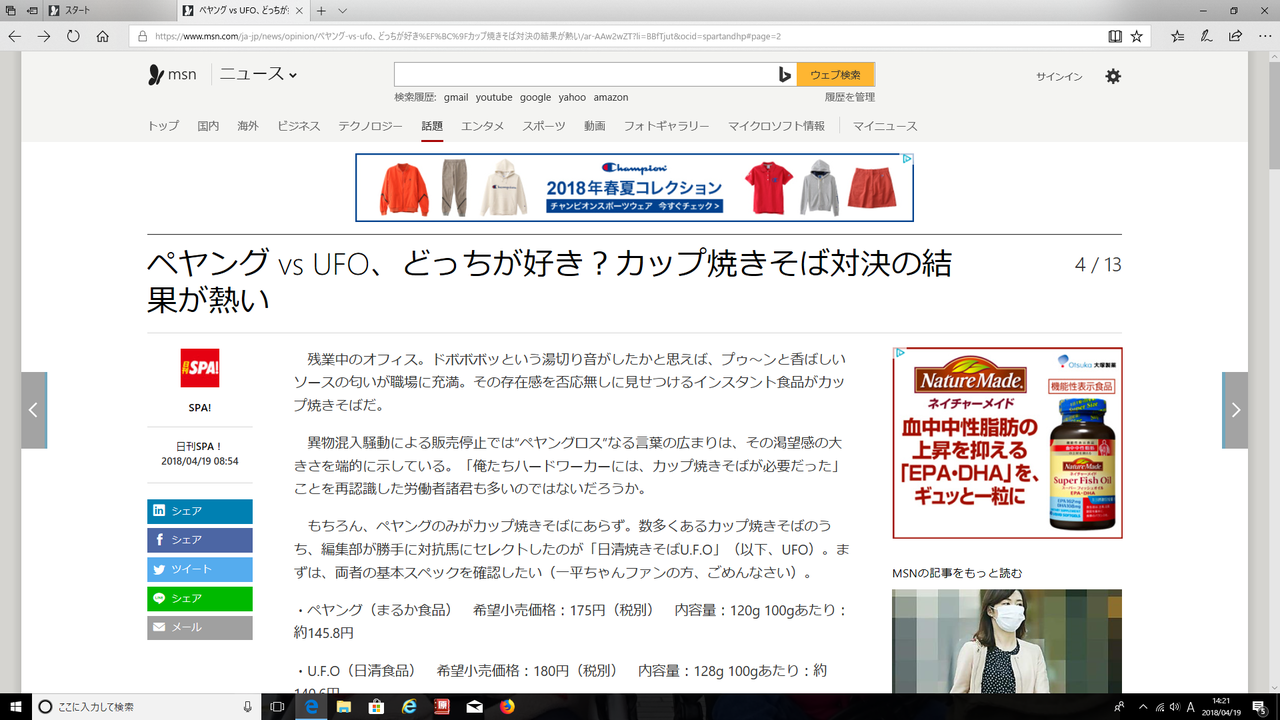This screenshot has height=720, width=1280.
Task: Reload the current page
Action: 73,36
